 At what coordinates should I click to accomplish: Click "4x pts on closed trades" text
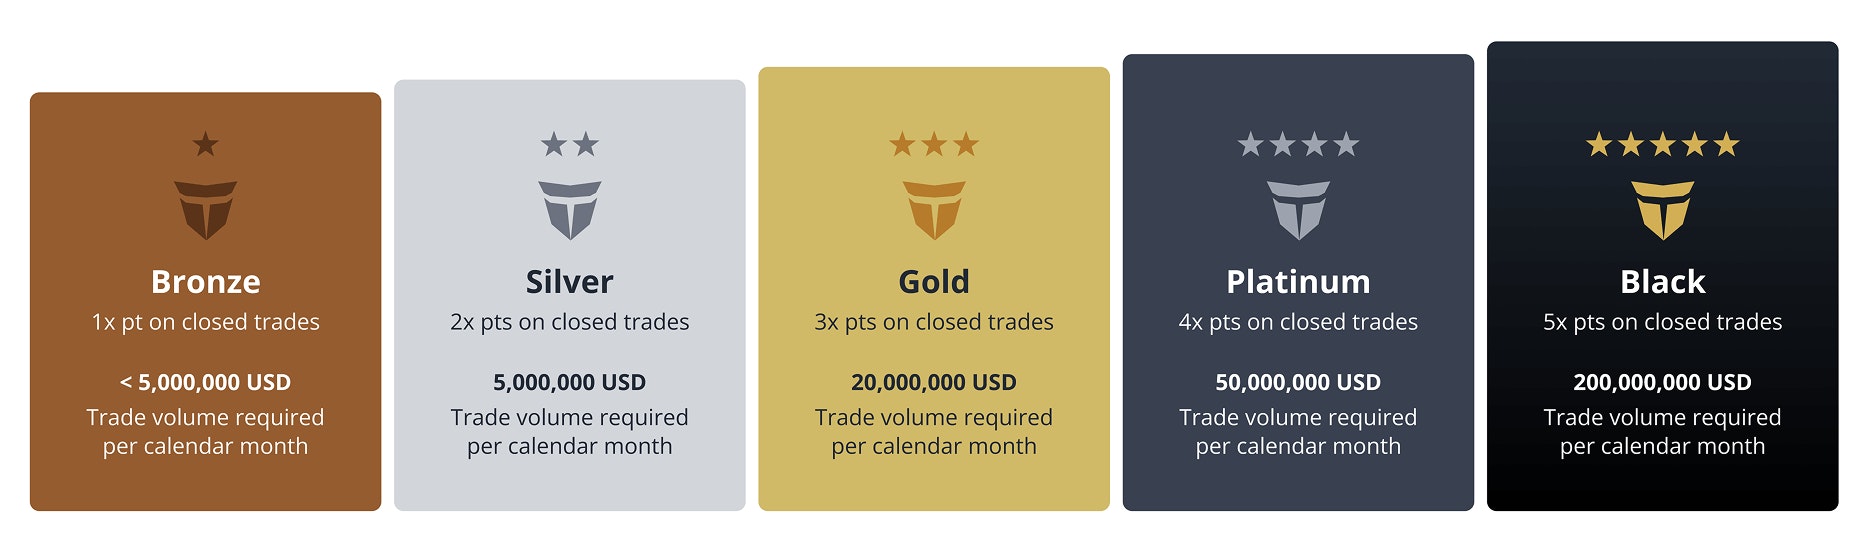click(x=1298, y=322)
